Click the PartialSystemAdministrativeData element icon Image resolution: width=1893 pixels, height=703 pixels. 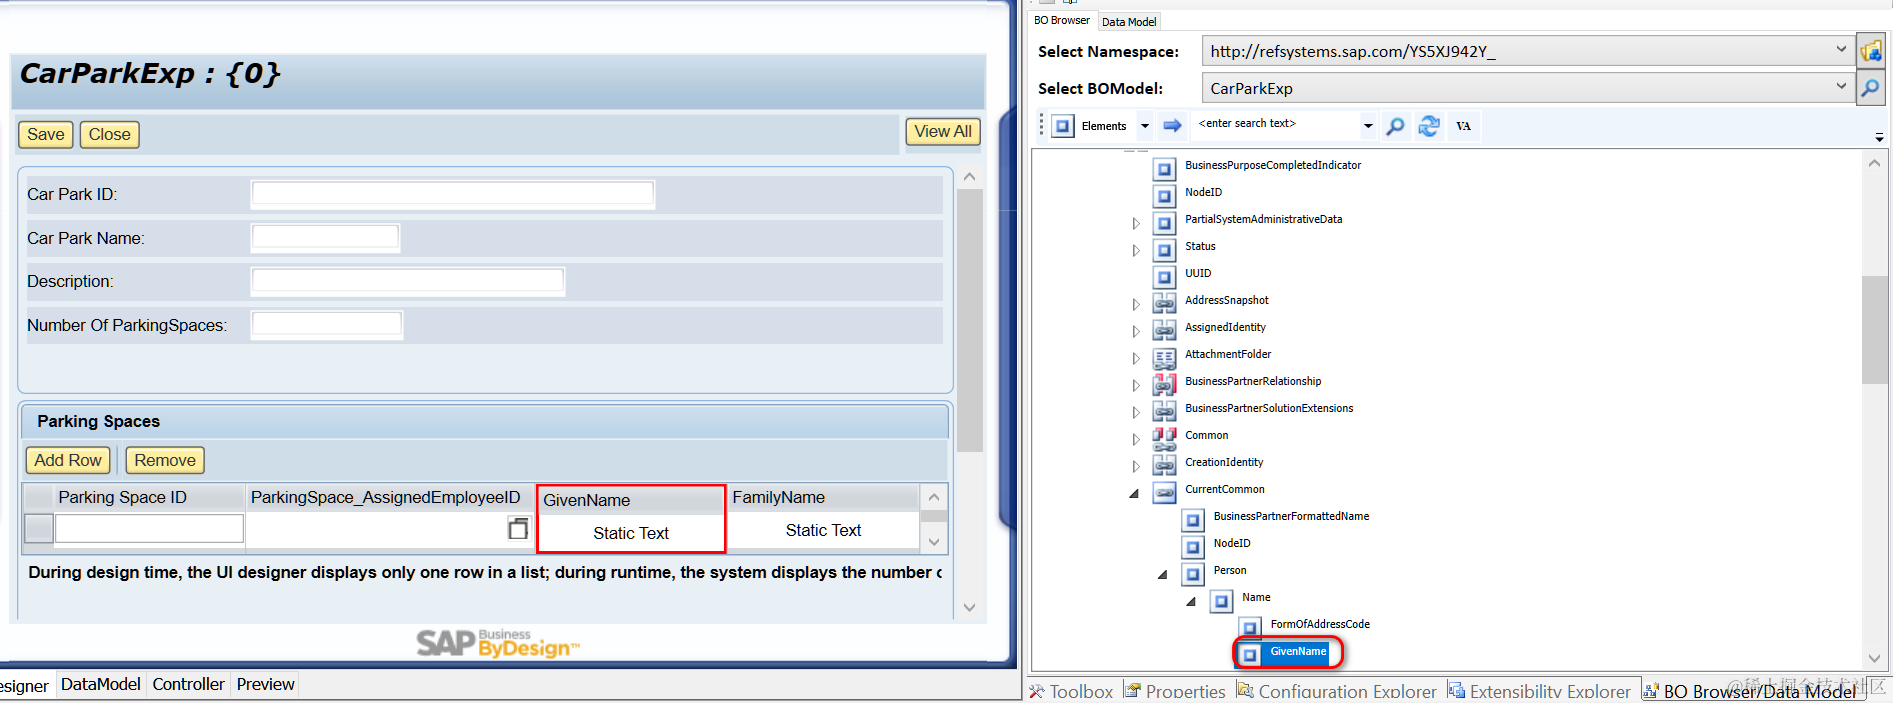(x=1164, y=223)
